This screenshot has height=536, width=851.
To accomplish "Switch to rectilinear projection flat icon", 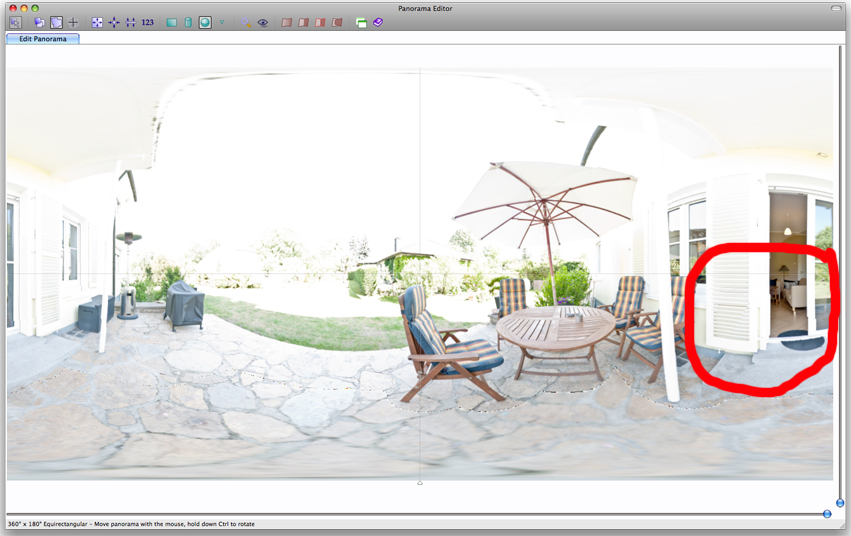I will (171, 22).
